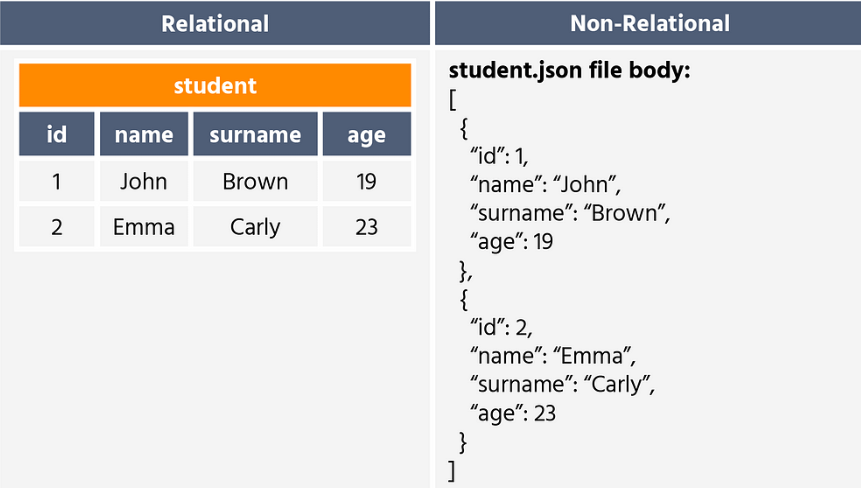The width and height of the screenshot is (861, 488).
Task: Select the age cell showing 19
Action: (x=367, y=181)
